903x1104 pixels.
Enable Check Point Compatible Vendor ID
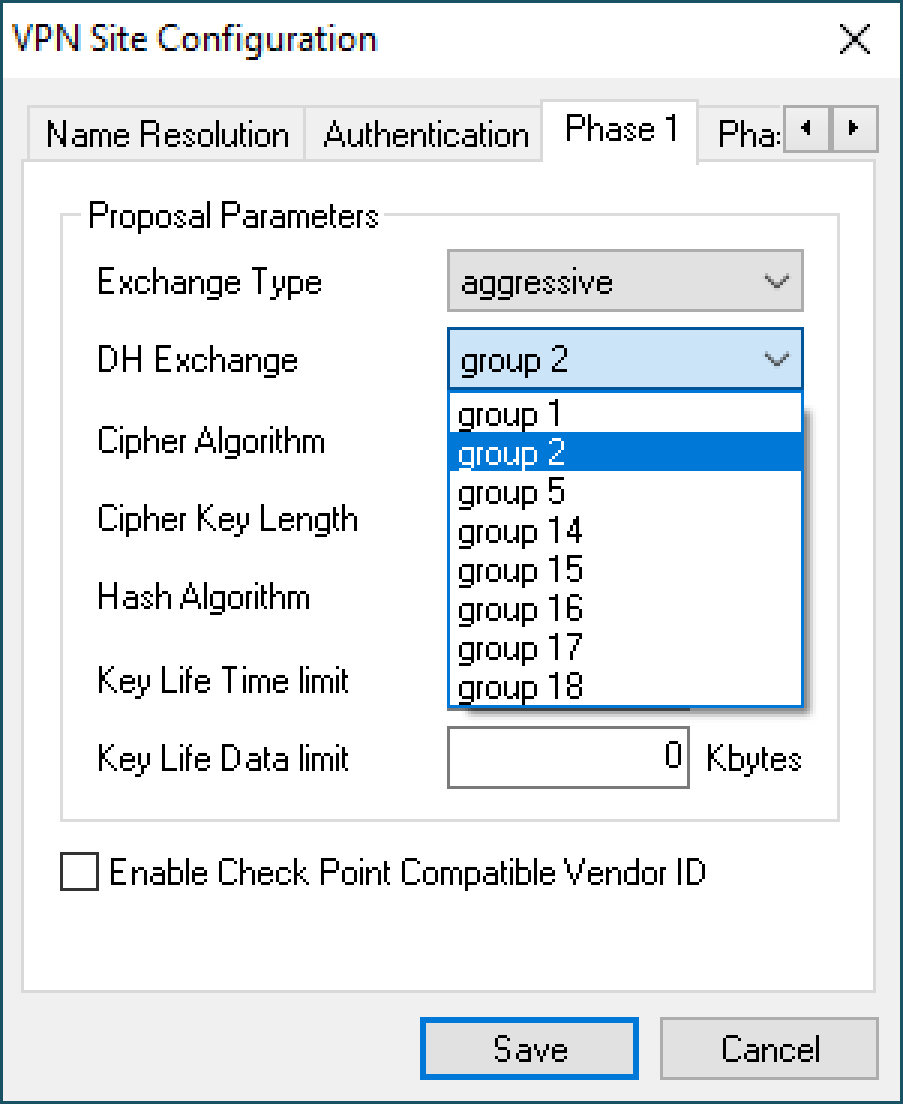pos(80,871)
